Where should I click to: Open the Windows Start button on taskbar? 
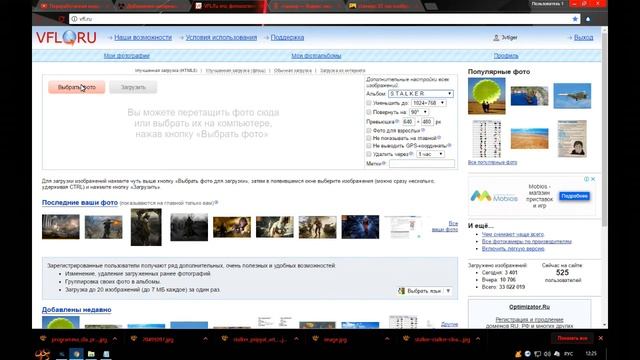click(42, 354)
